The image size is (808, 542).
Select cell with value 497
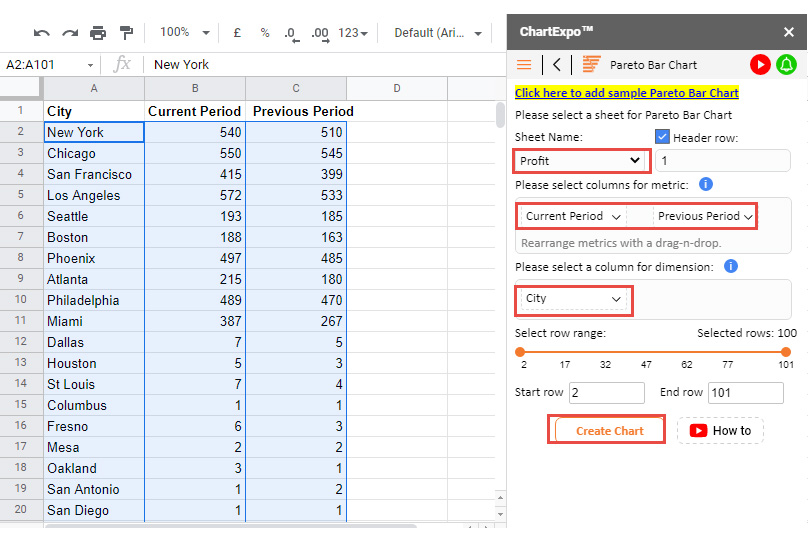click(x=195, y=258)
